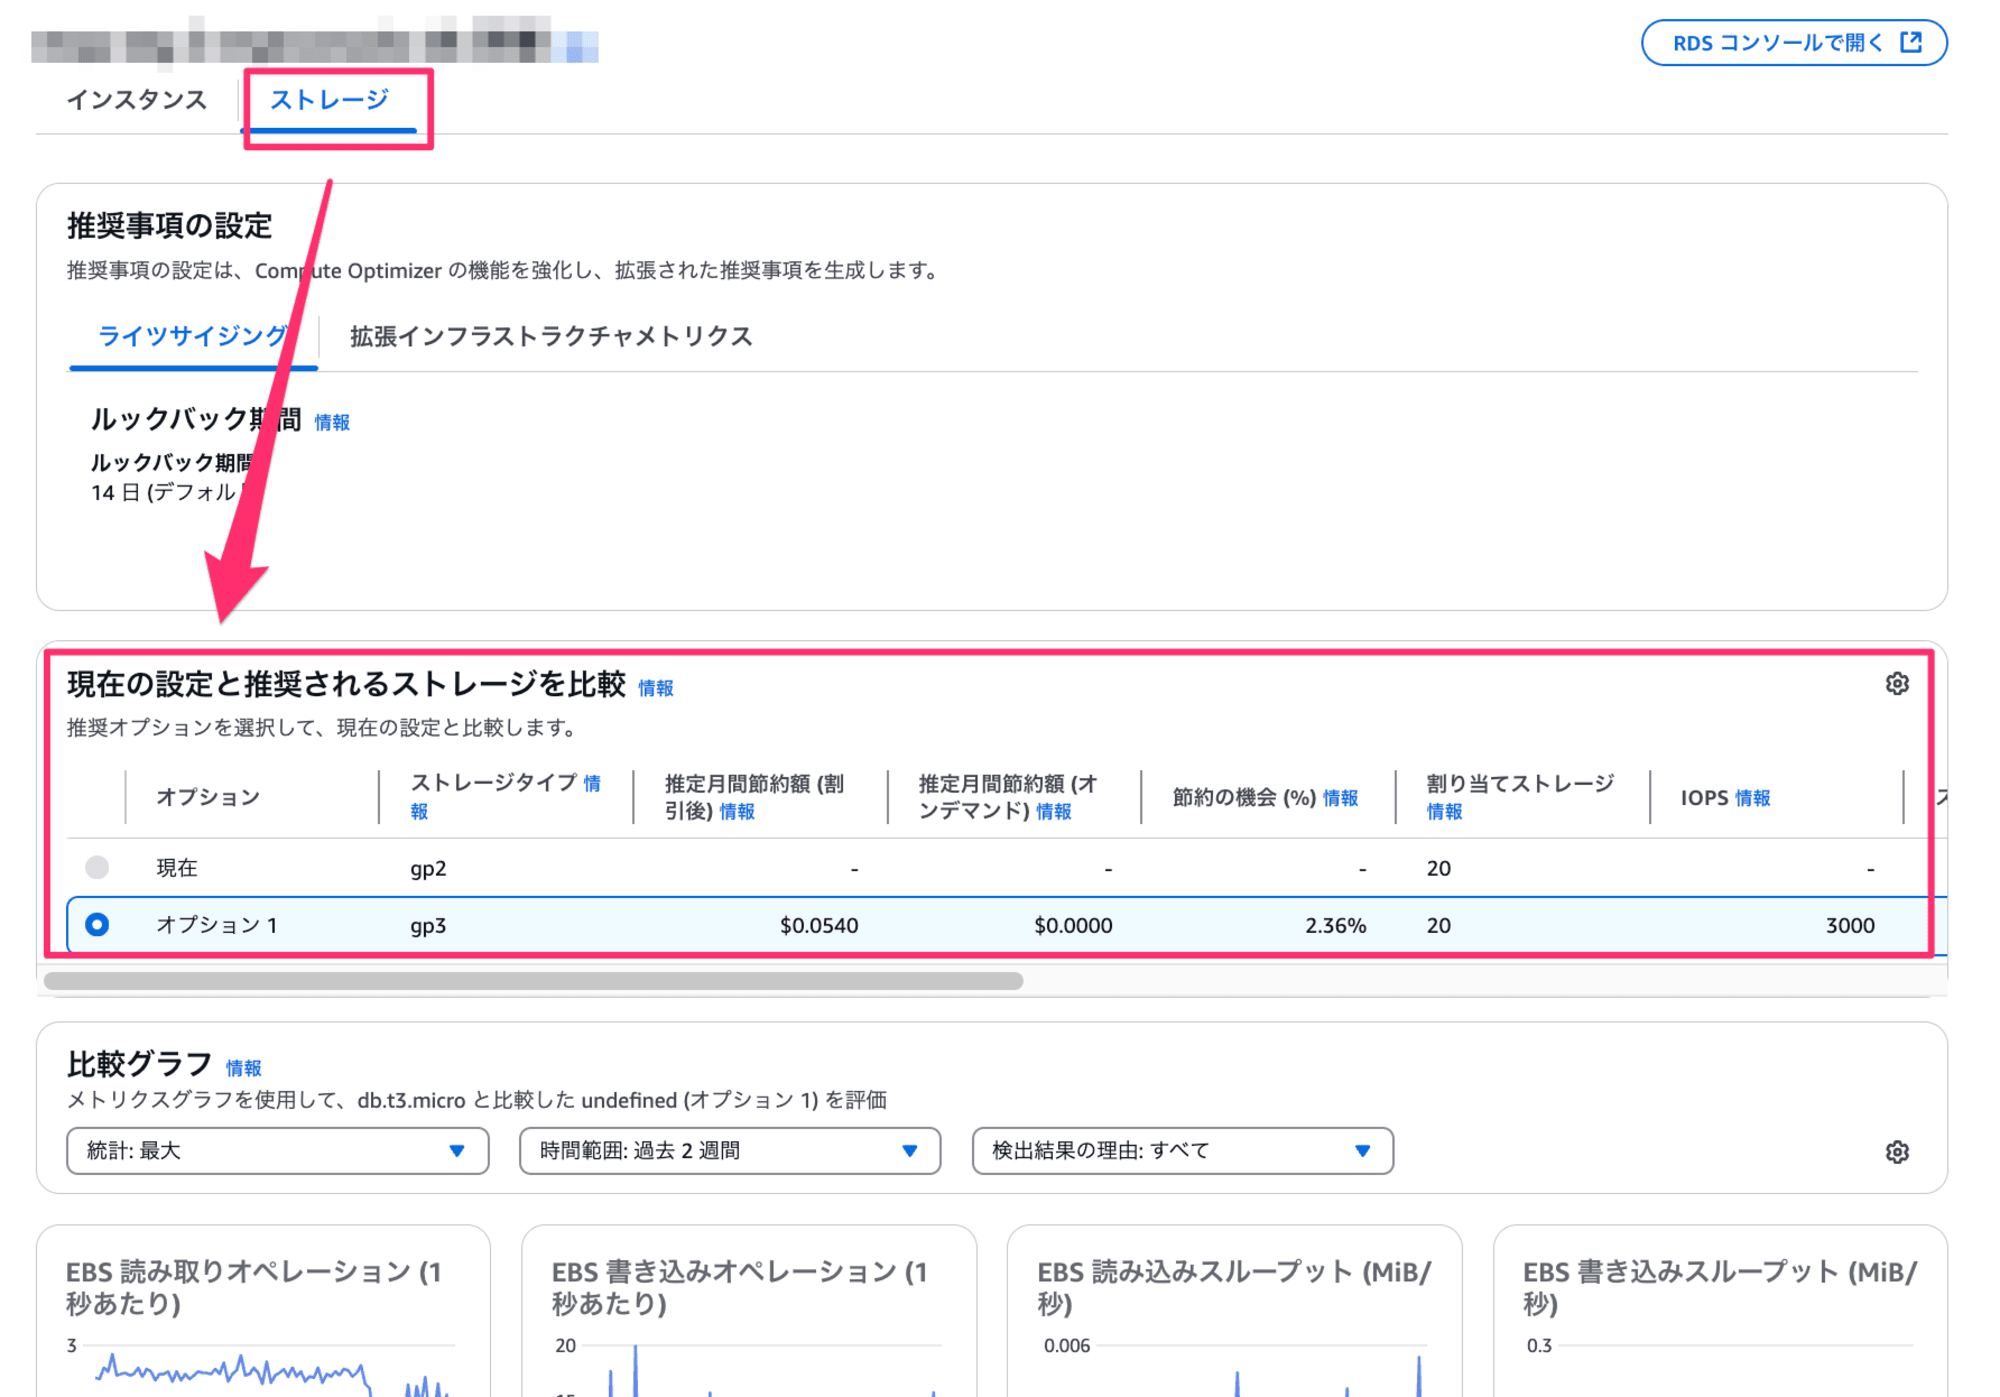Click the horizontal scrollbar under the storage table
The image size is (2000, 1397).
coord(533,981)
